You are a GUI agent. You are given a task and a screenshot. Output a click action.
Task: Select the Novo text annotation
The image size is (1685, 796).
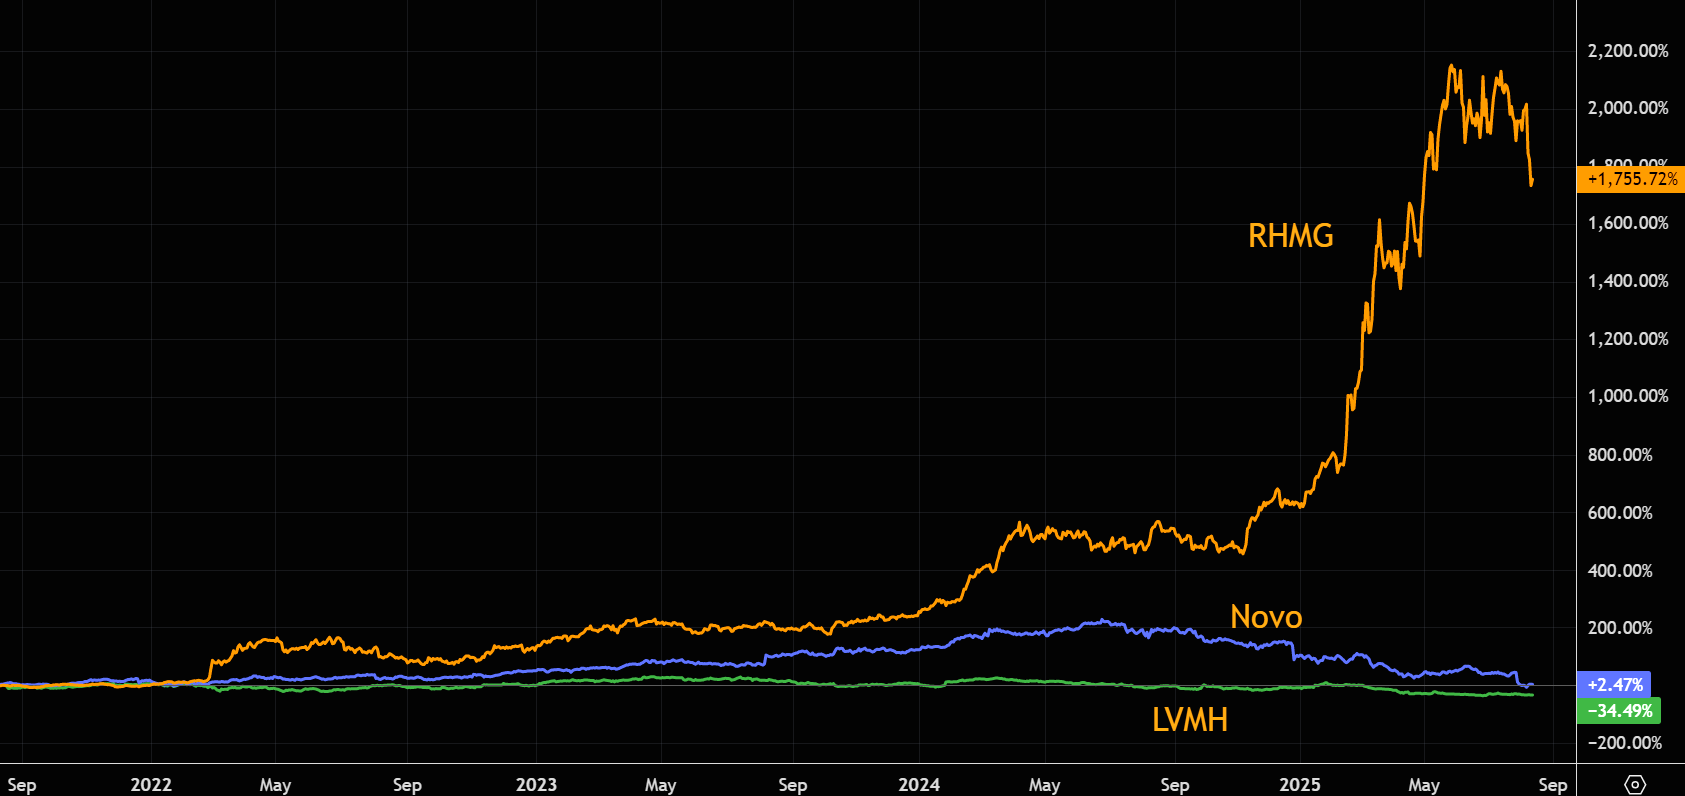(1265, 617)
